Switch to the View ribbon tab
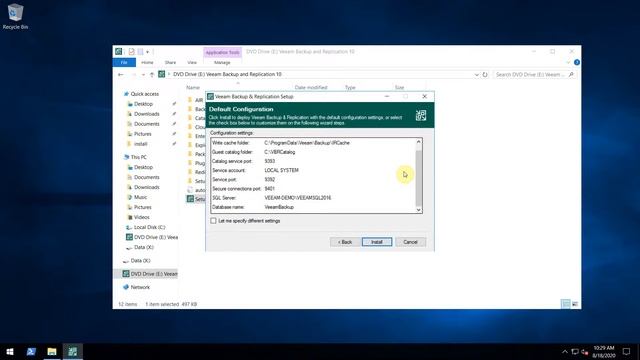 [x=192, y=62]
